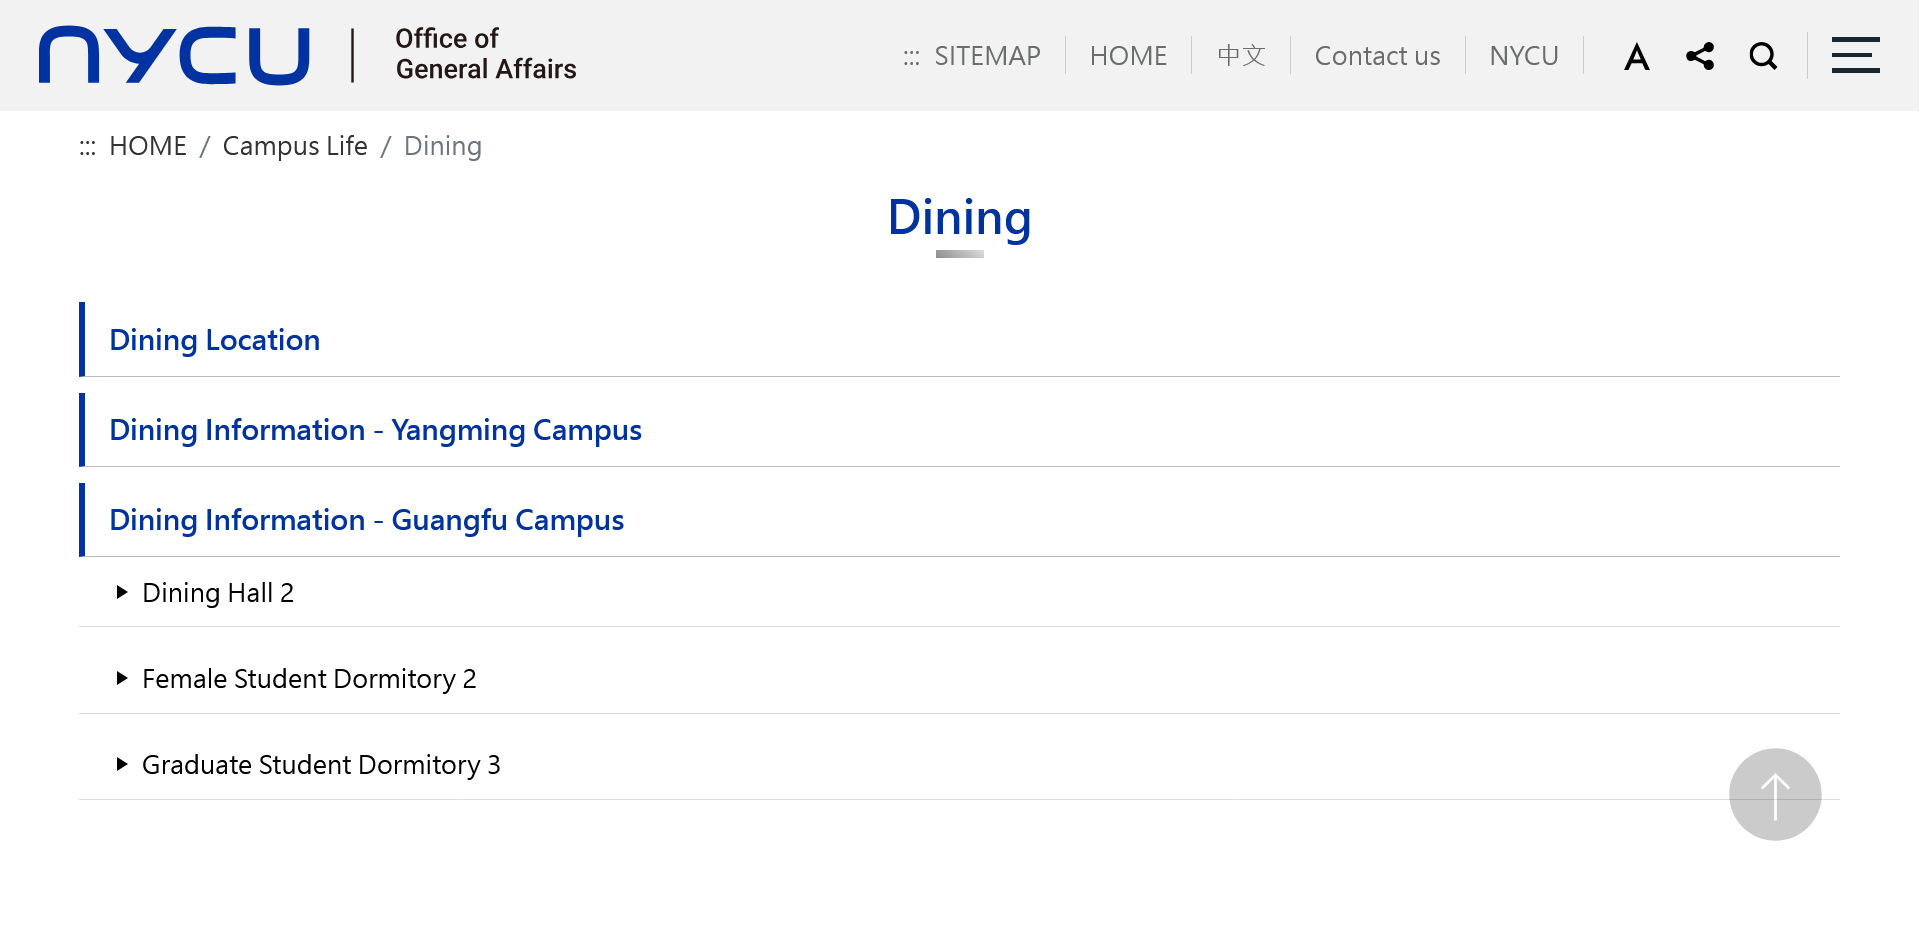This screenshot has height=947, width=1920.
Task: Switch language to 中文
Action: click(1241, 56)
